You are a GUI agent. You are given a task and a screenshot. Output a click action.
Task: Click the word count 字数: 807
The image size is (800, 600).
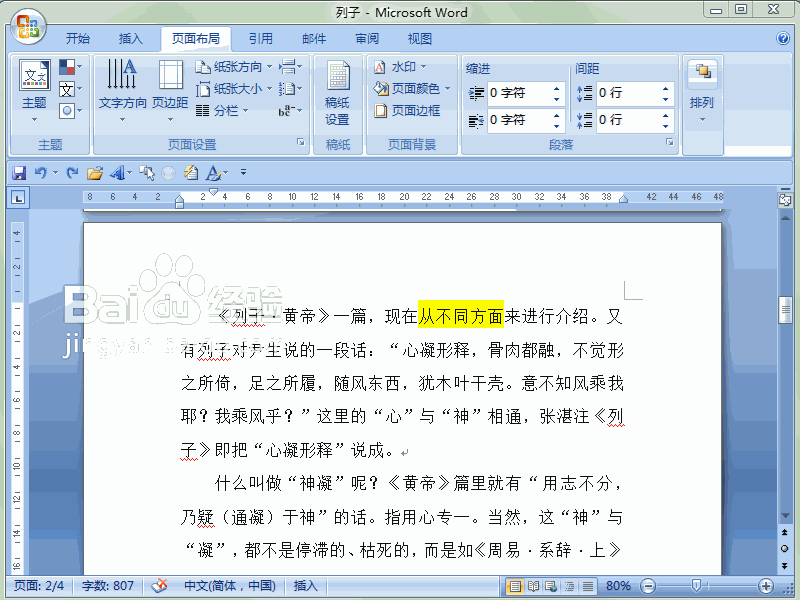[108, 586]
